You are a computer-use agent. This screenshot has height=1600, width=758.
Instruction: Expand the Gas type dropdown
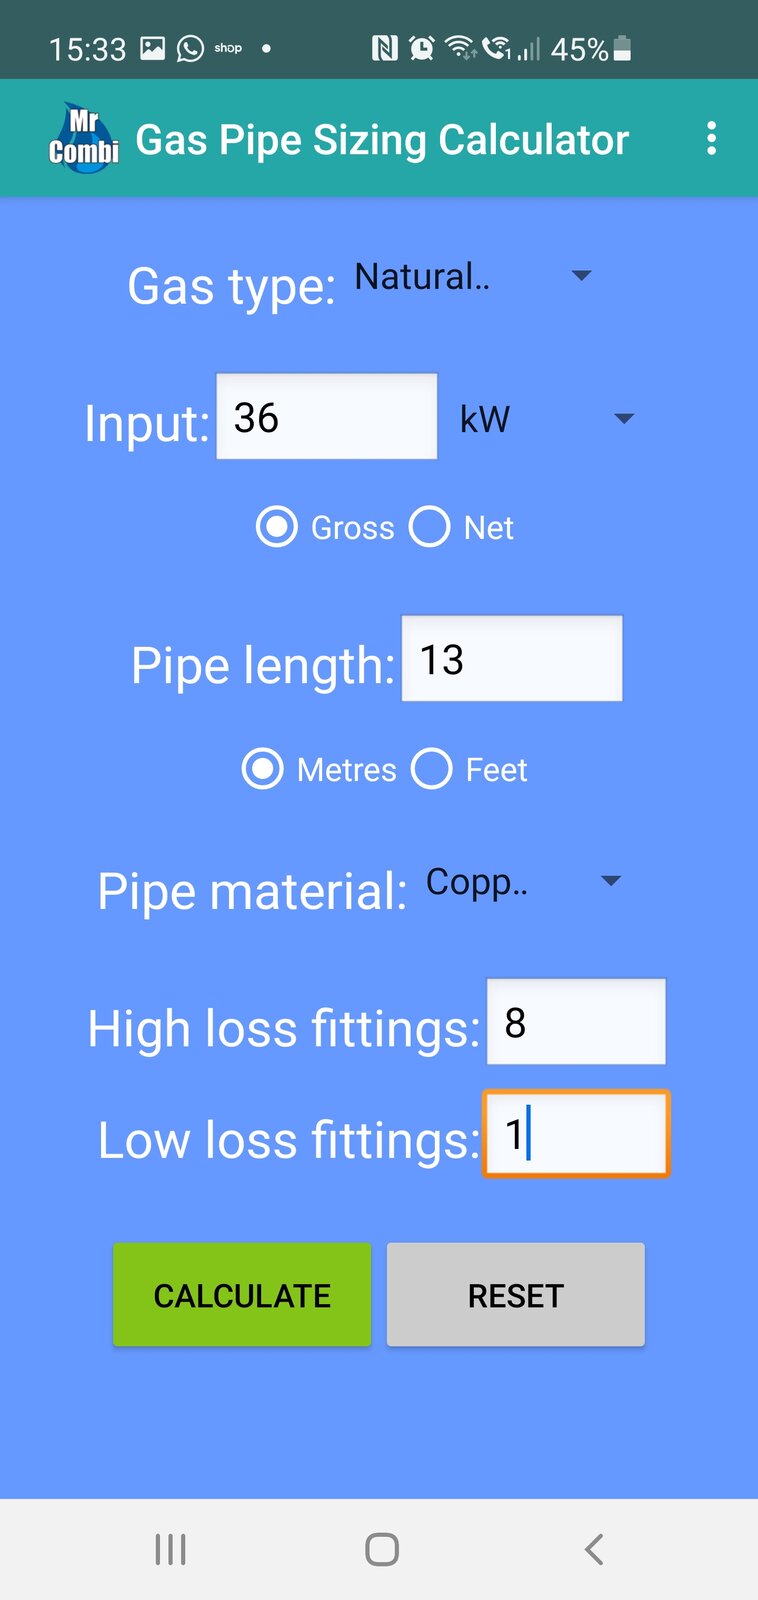point(472,276)
